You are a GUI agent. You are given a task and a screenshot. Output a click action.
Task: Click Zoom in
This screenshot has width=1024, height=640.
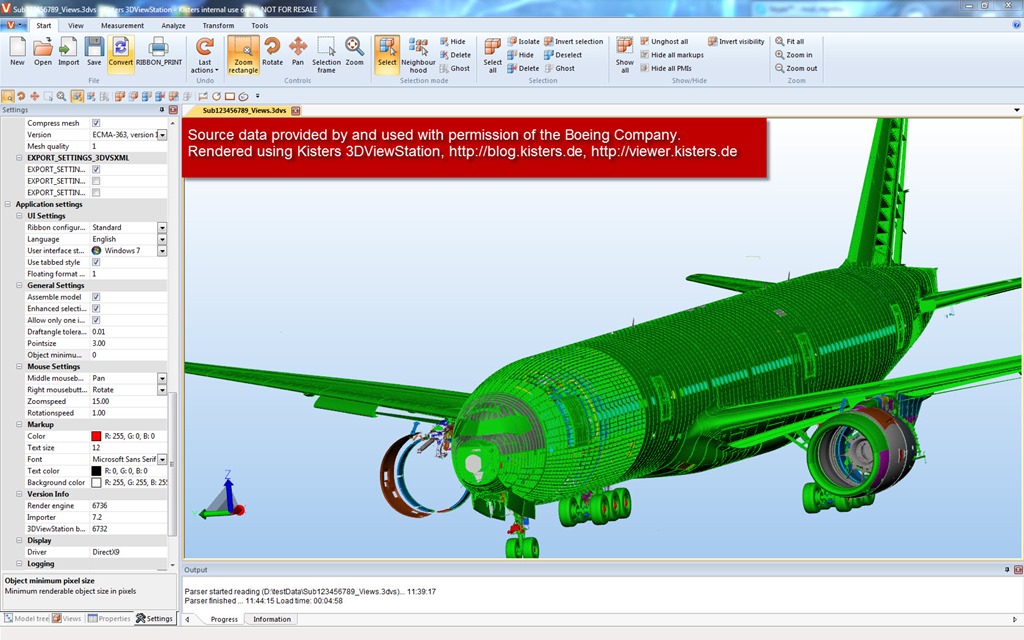pos(793,55)
